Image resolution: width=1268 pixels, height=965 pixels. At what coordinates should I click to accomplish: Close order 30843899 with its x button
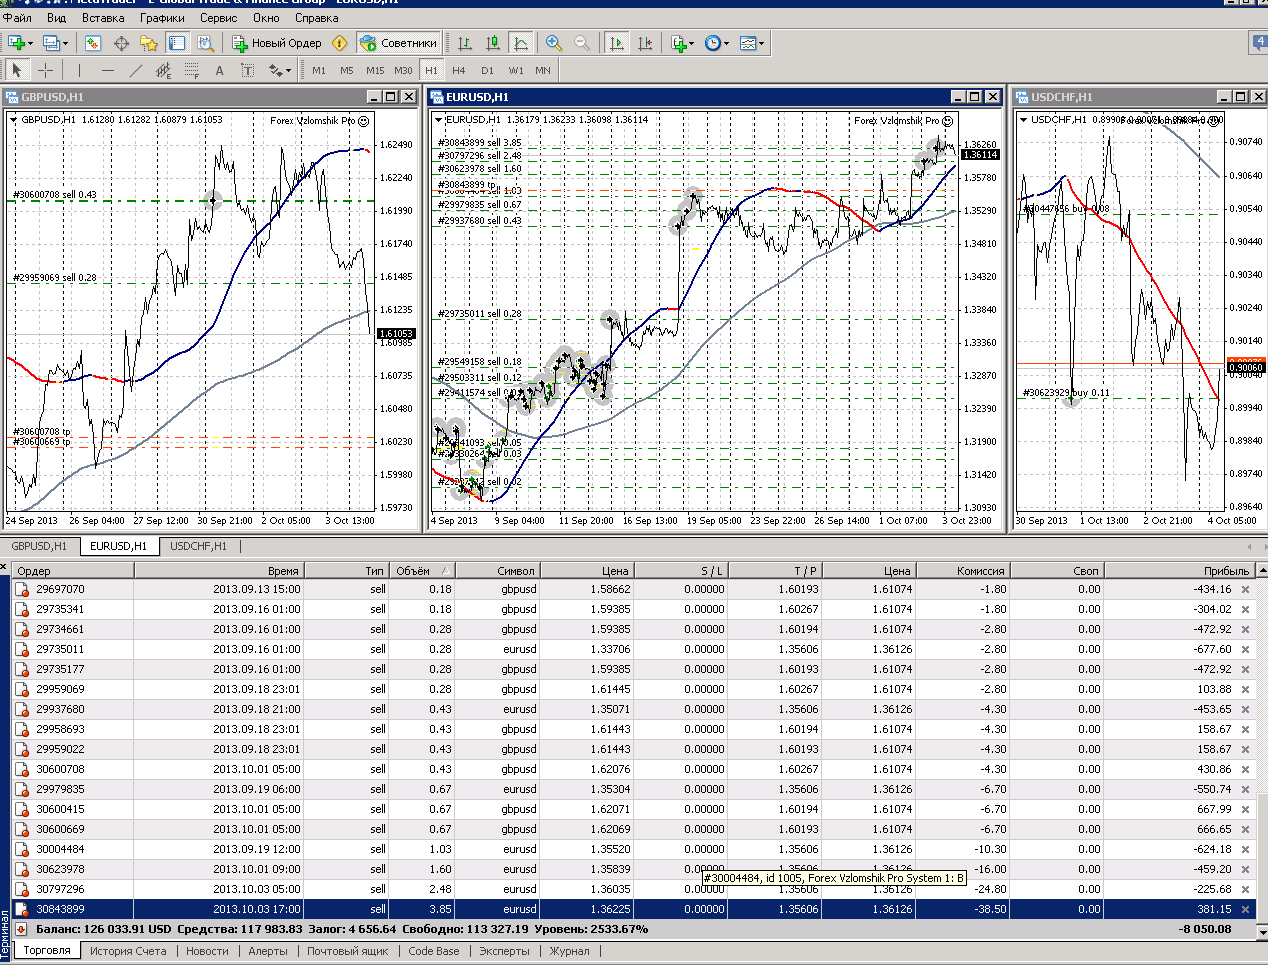tap(1245, 909)
